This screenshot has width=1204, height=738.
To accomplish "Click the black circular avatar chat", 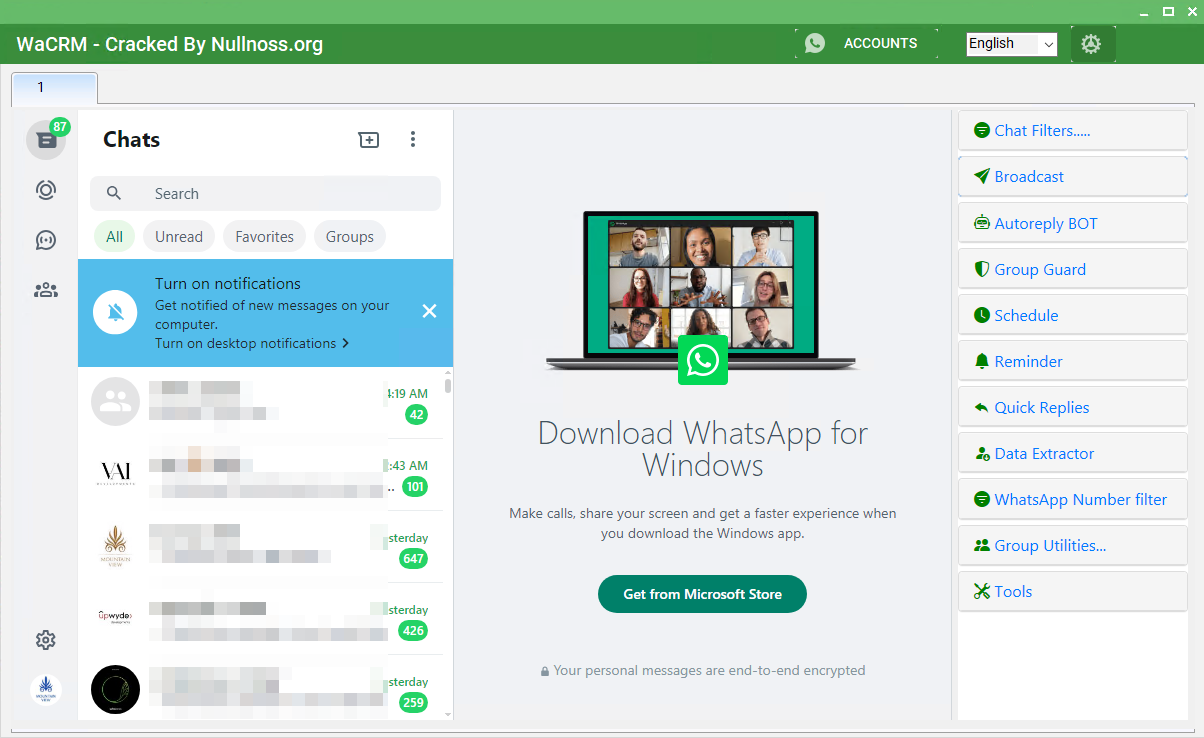I will 116,689.
